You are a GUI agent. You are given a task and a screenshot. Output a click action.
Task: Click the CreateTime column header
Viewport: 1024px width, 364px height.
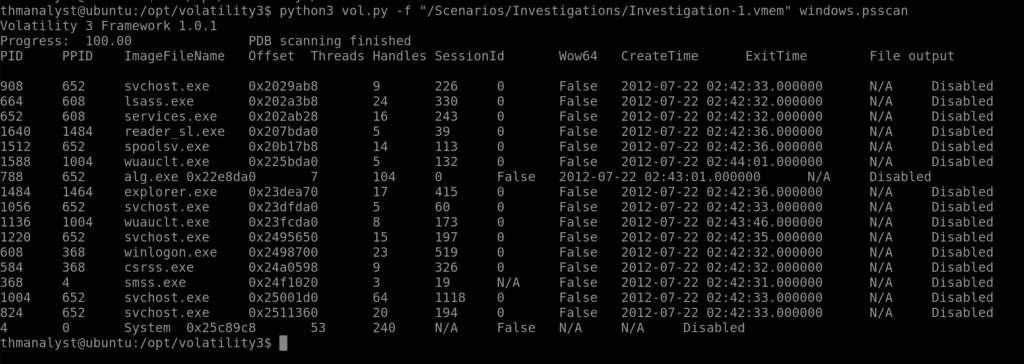660,56
